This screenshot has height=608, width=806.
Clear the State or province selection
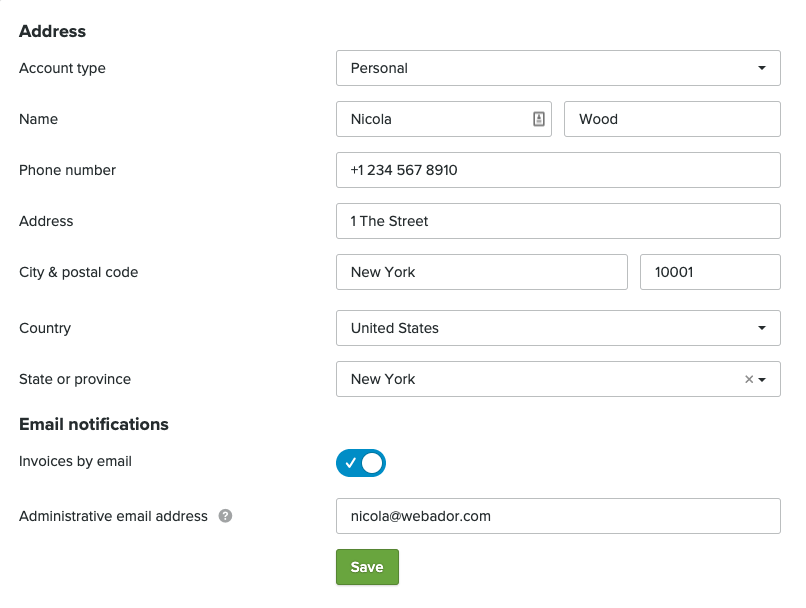(748, 380)
